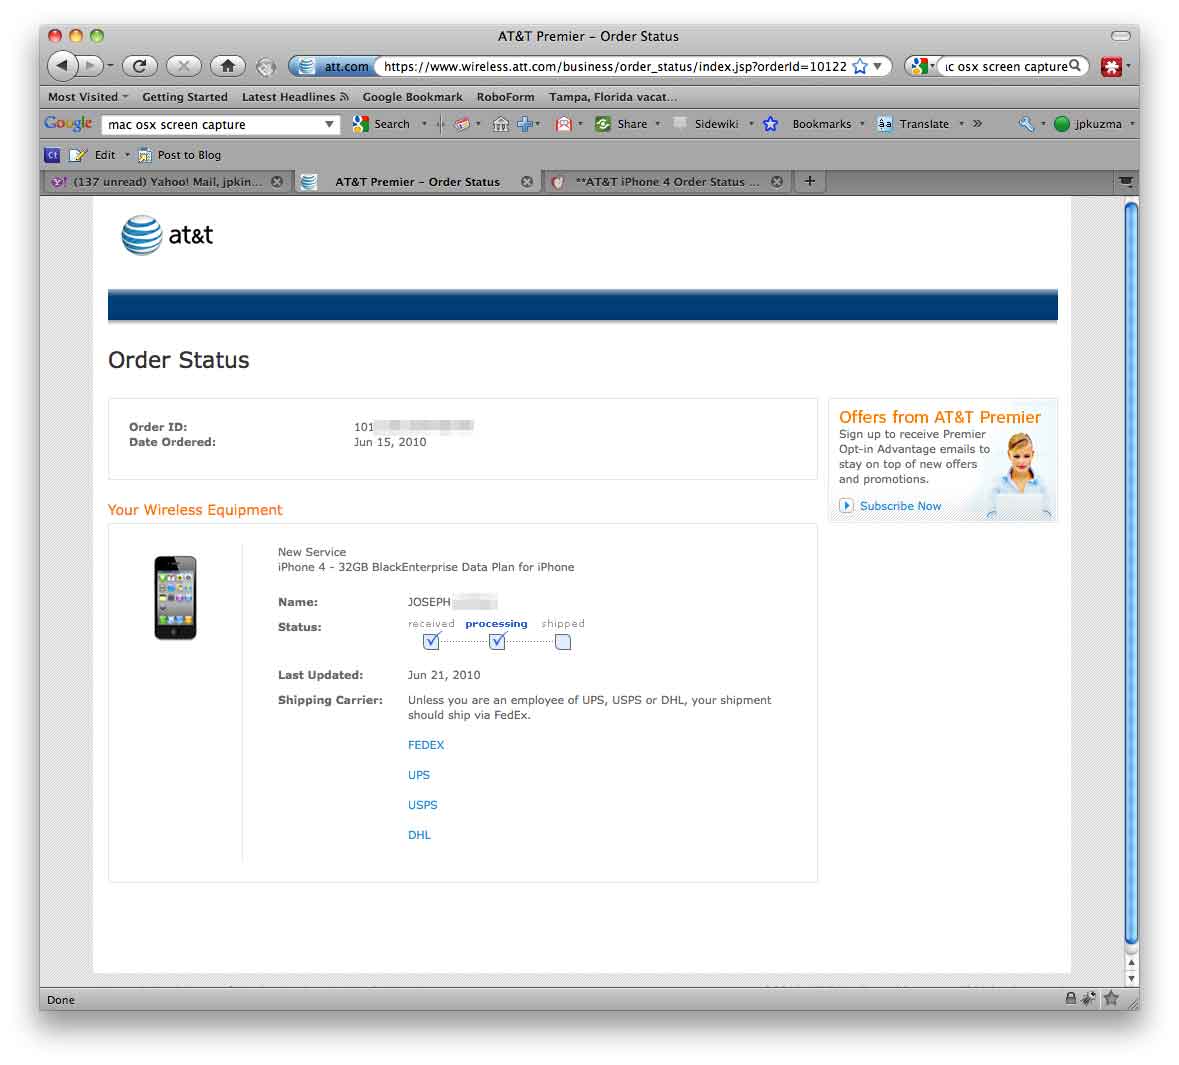Open Google toolbar wrench settings
The width and height of the screenshot is (1179, 1065).
coord(1026,124)
